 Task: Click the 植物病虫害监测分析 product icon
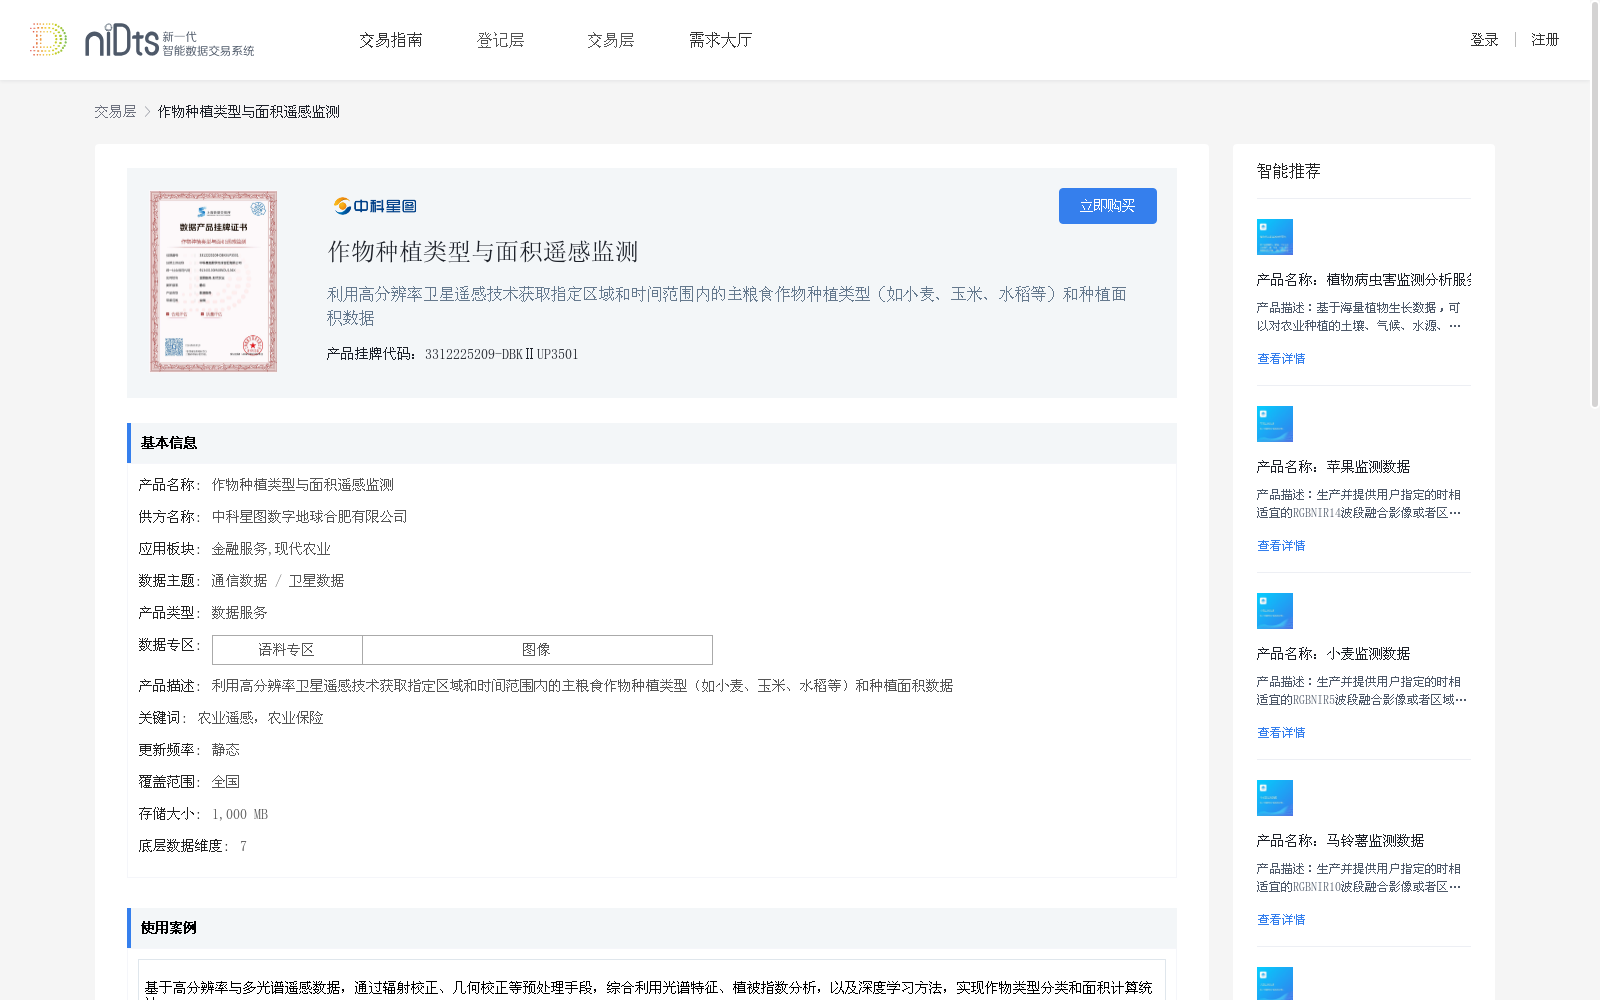click(1275, 237)
